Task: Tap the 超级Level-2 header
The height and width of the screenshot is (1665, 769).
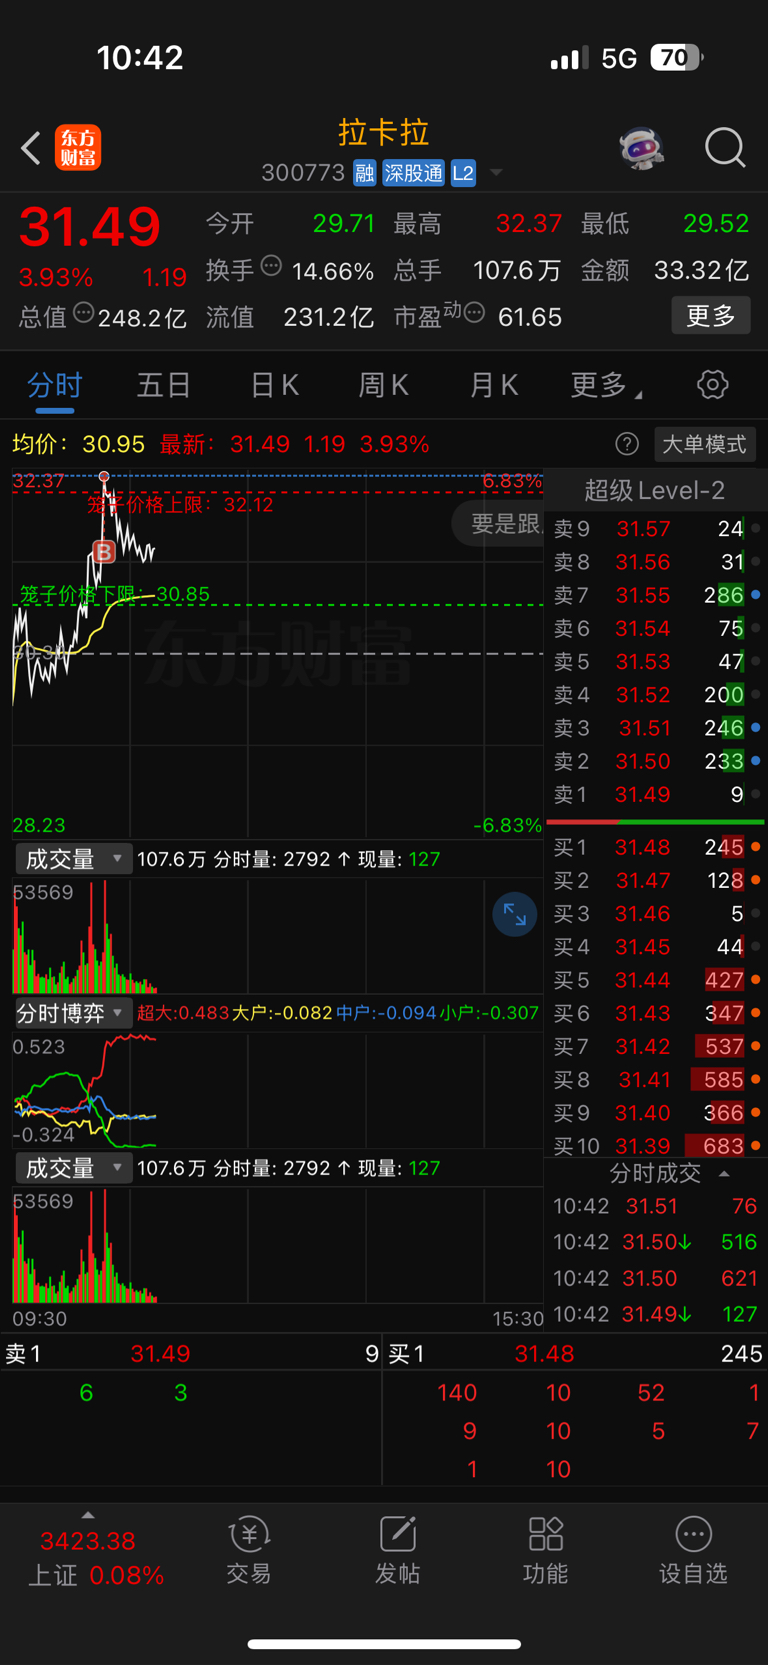Action: (x=655, y=490)
